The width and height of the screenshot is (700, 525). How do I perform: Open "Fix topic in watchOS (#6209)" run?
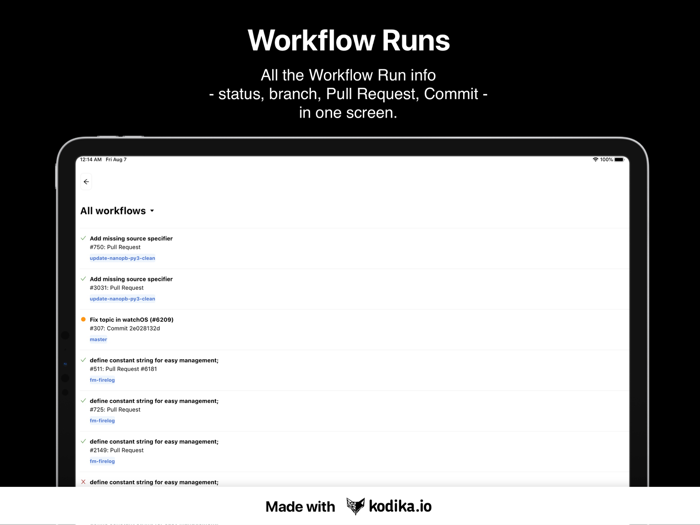pyautogui.click(x=132, y=320)
